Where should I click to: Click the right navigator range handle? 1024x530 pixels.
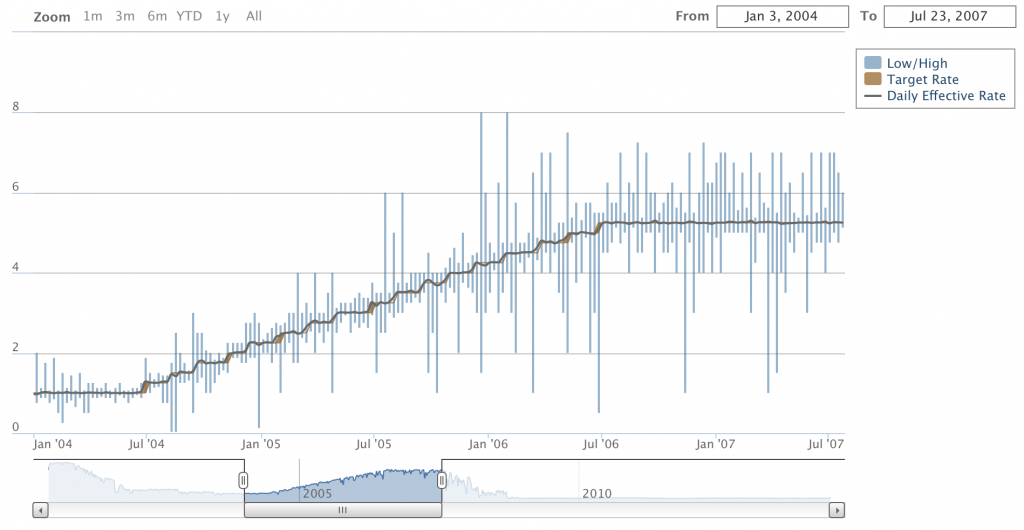(x=441, y=481)
